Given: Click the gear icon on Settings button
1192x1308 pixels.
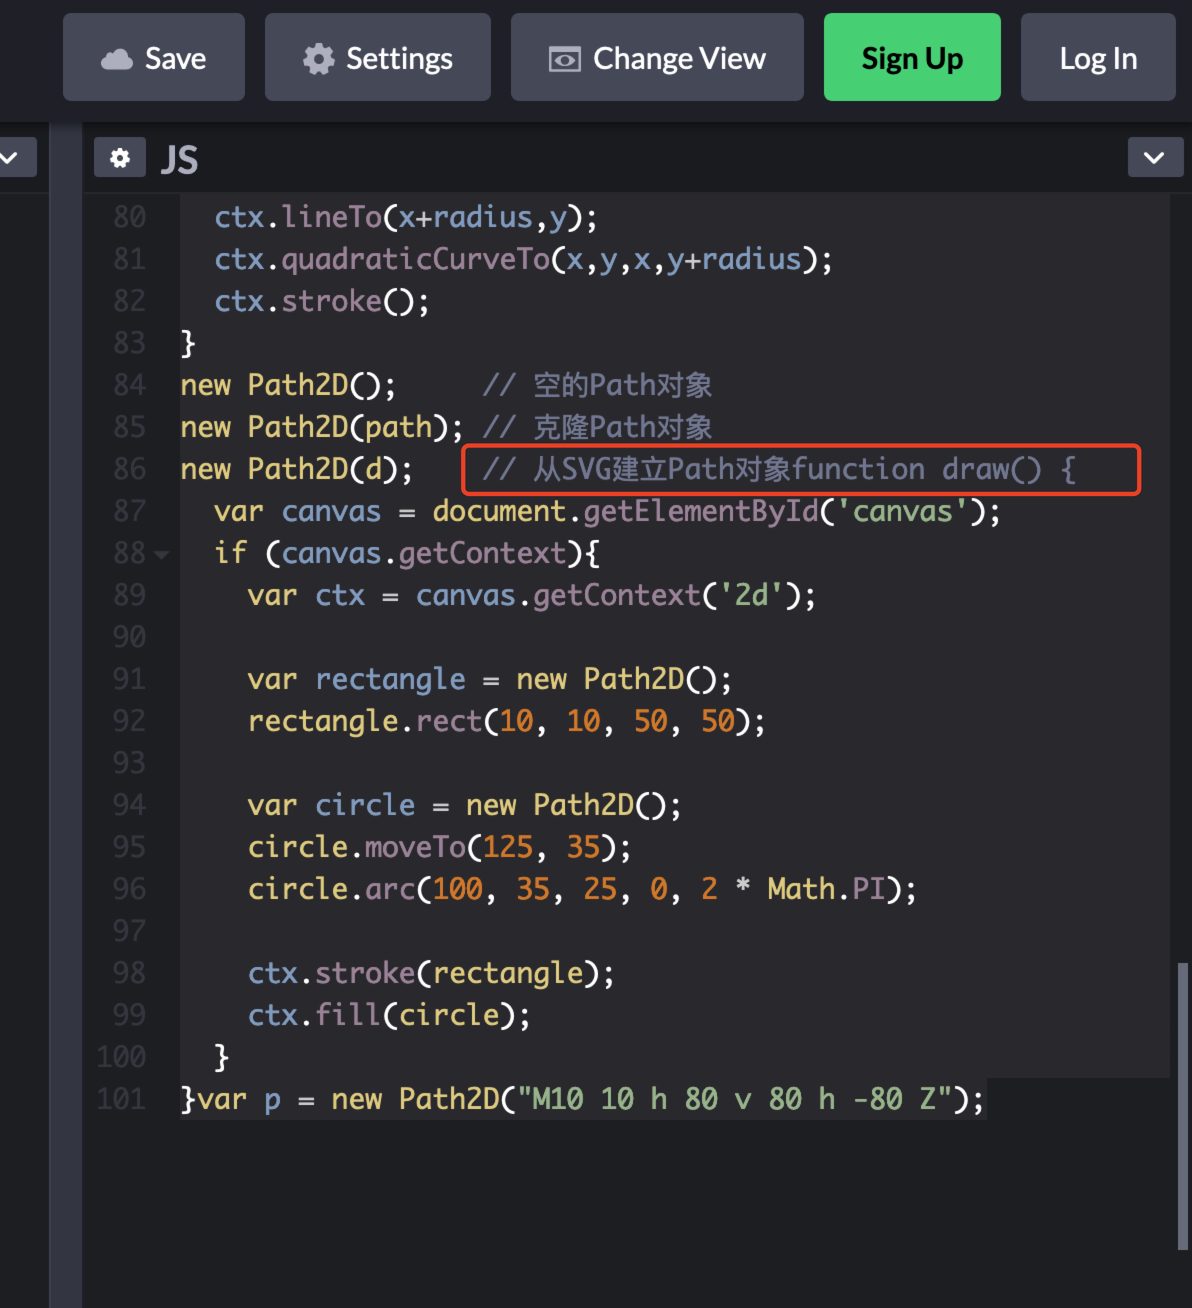Looking at the screenshot, I should pyautogui.click(x=319, y=59).
